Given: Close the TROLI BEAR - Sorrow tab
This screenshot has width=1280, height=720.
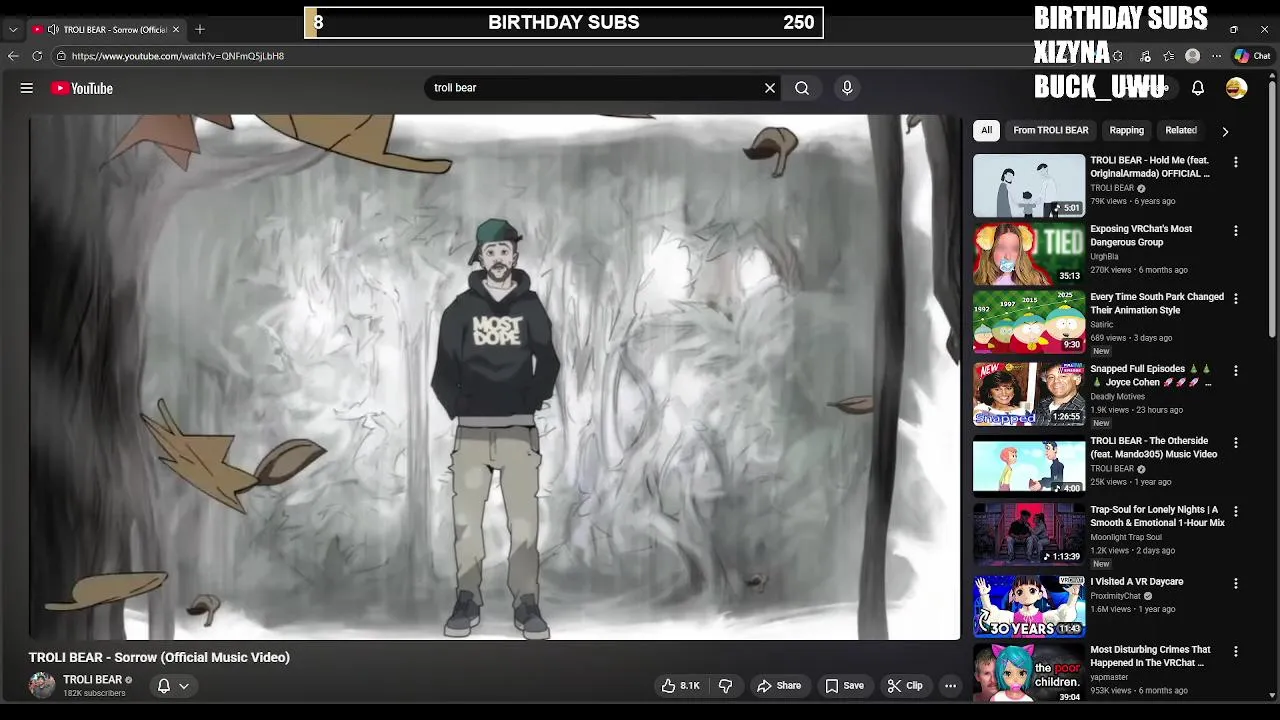Looking at the screenshot, I should [176, 29].
